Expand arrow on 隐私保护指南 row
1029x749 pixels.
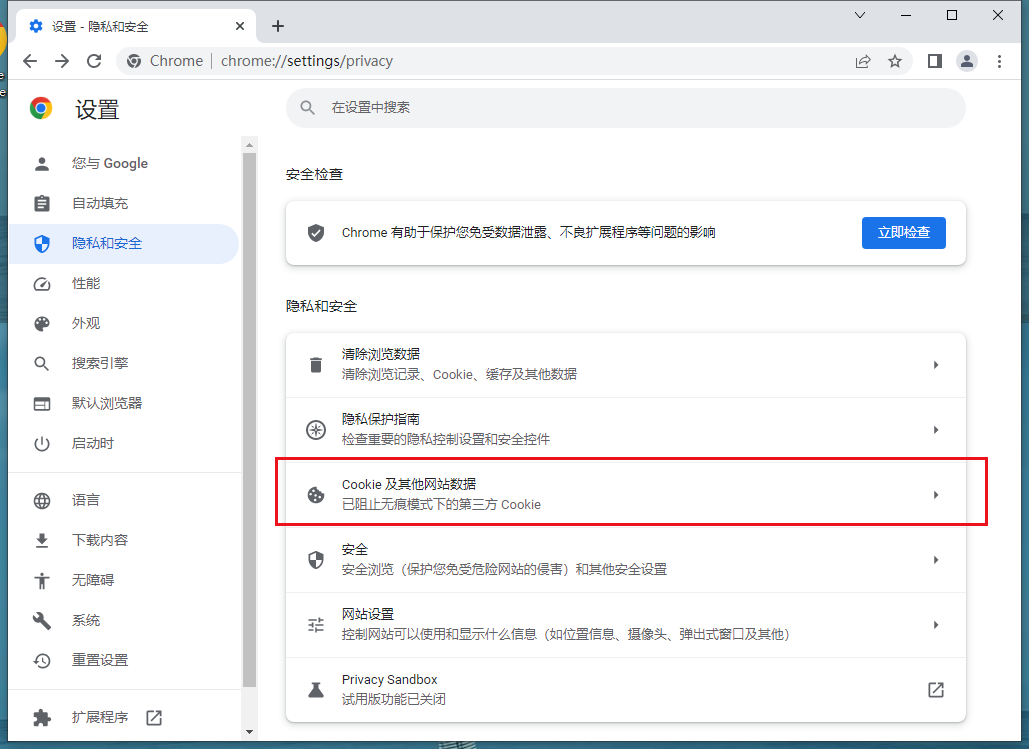click(x=936, y=429)
